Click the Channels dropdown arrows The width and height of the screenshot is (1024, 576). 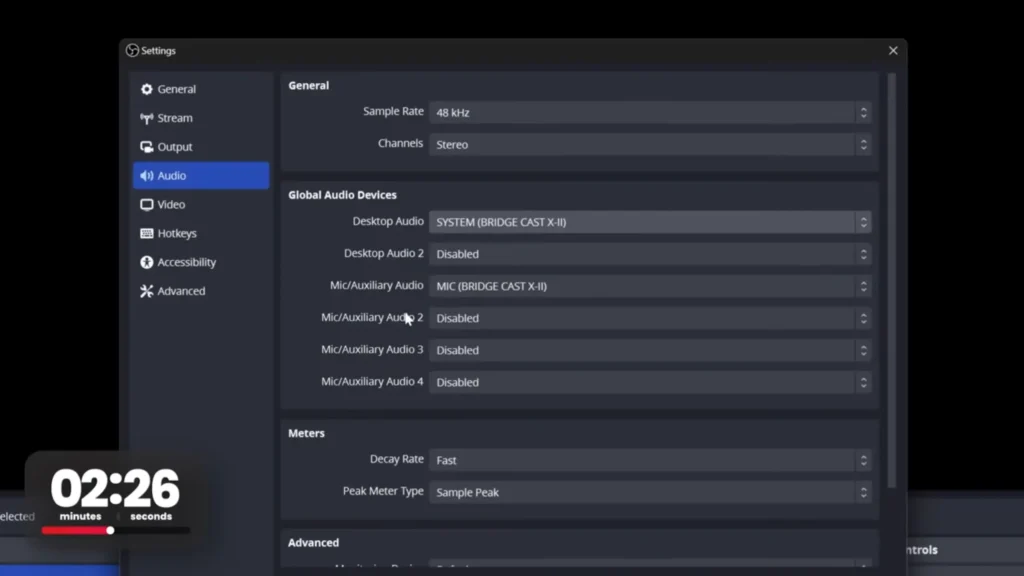[863, 144]
